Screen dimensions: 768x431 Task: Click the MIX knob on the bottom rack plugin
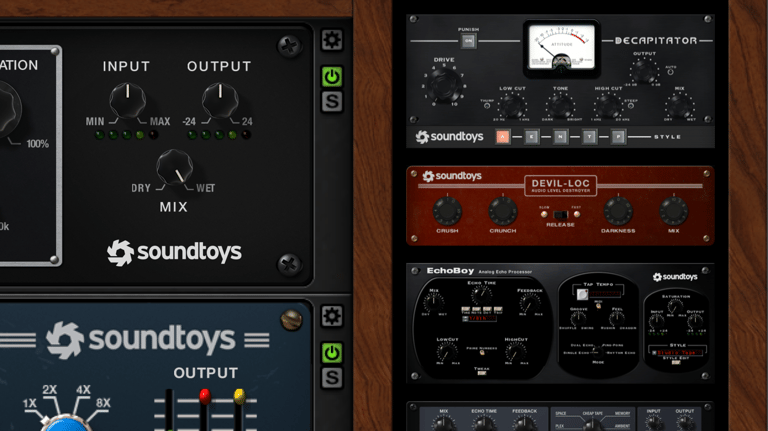(x=443, y=424)
